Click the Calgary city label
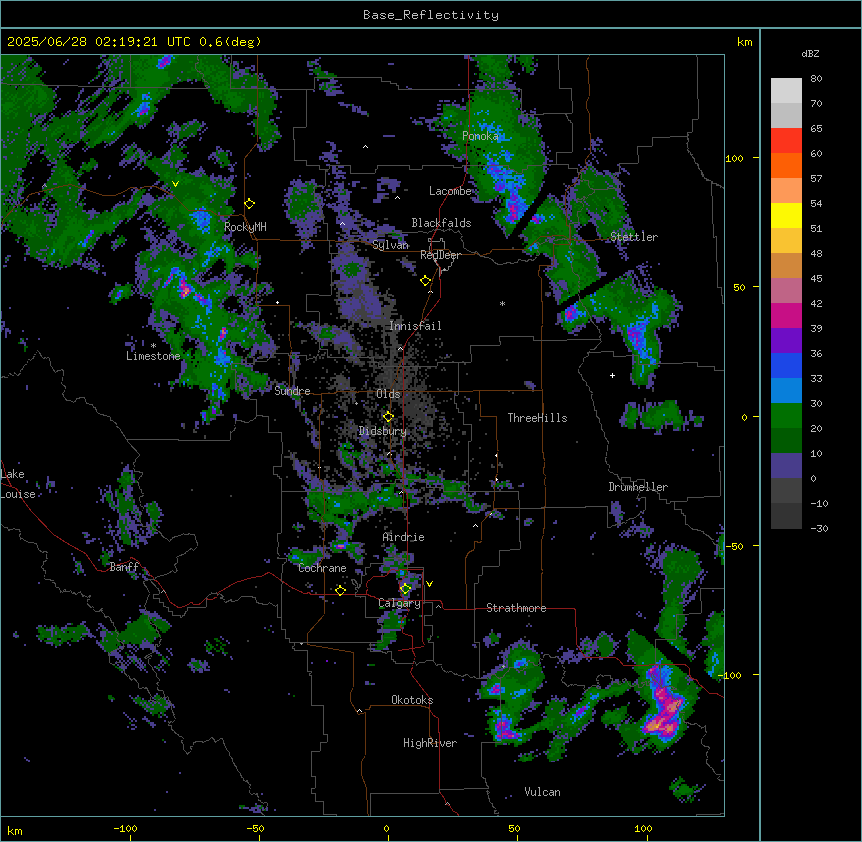Viewport: 862px width, 842px height. (x=399, y=603)
